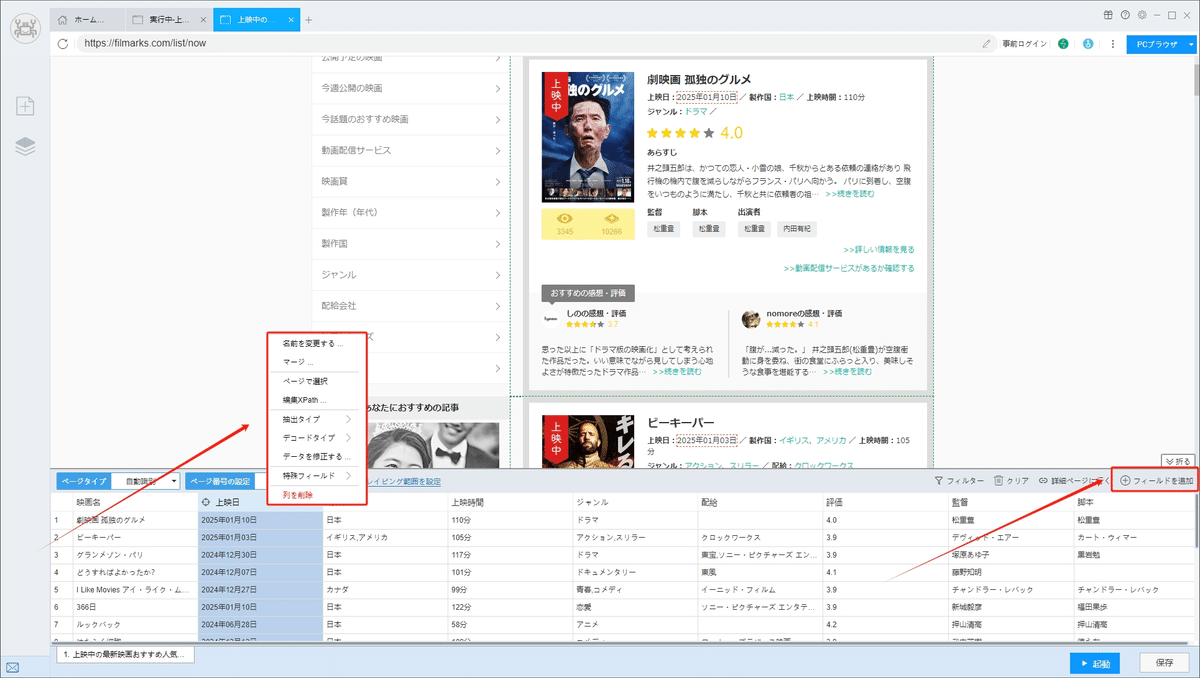The image size is (1200, 678).
Task: Choose 列を削除 from context menu
Action: [298, 495]
